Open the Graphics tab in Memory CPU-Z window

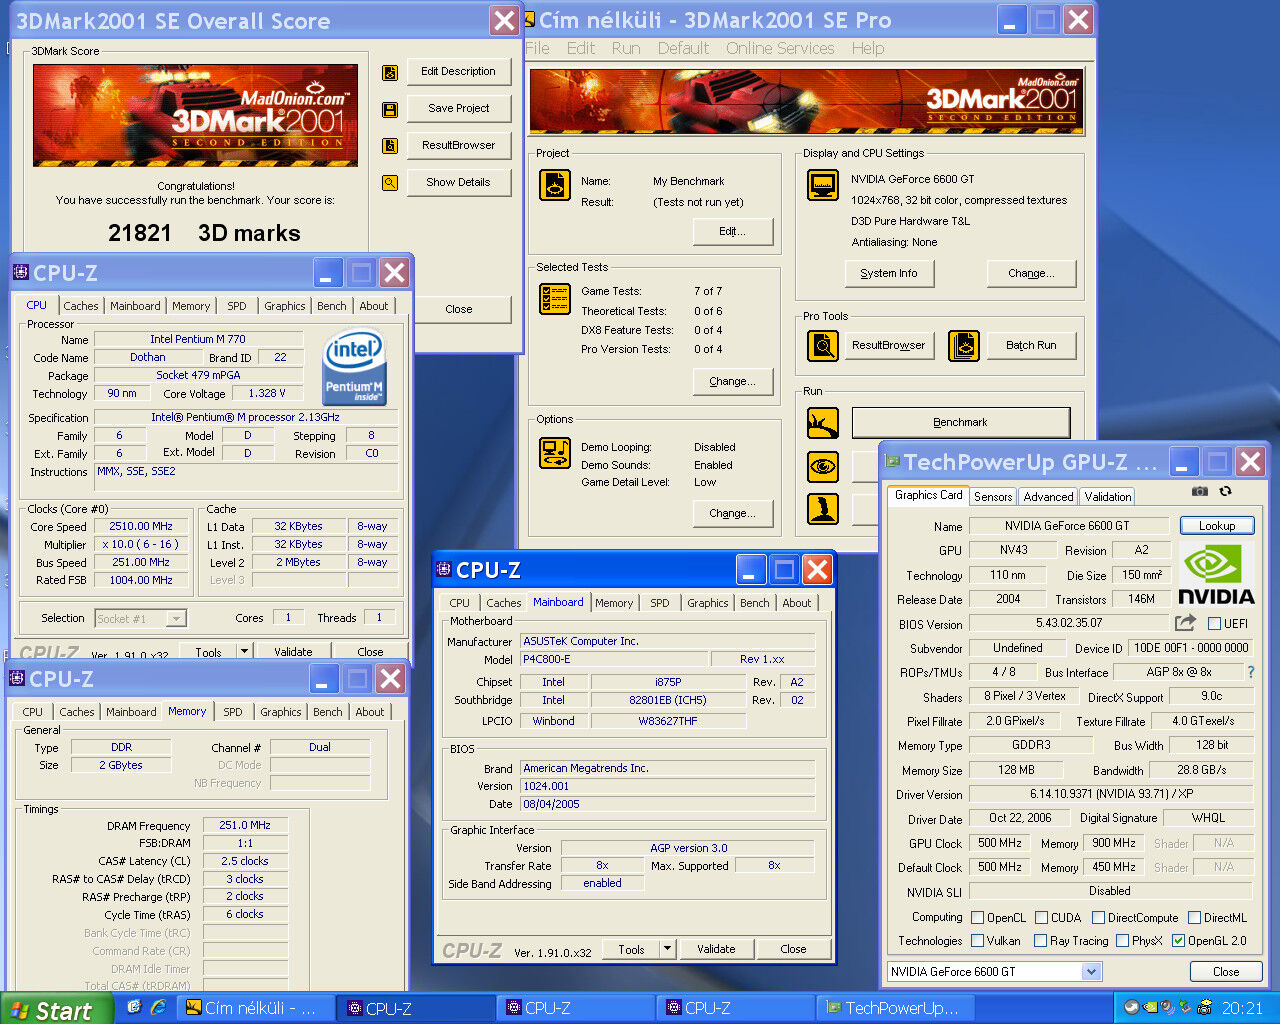(281, 712)
